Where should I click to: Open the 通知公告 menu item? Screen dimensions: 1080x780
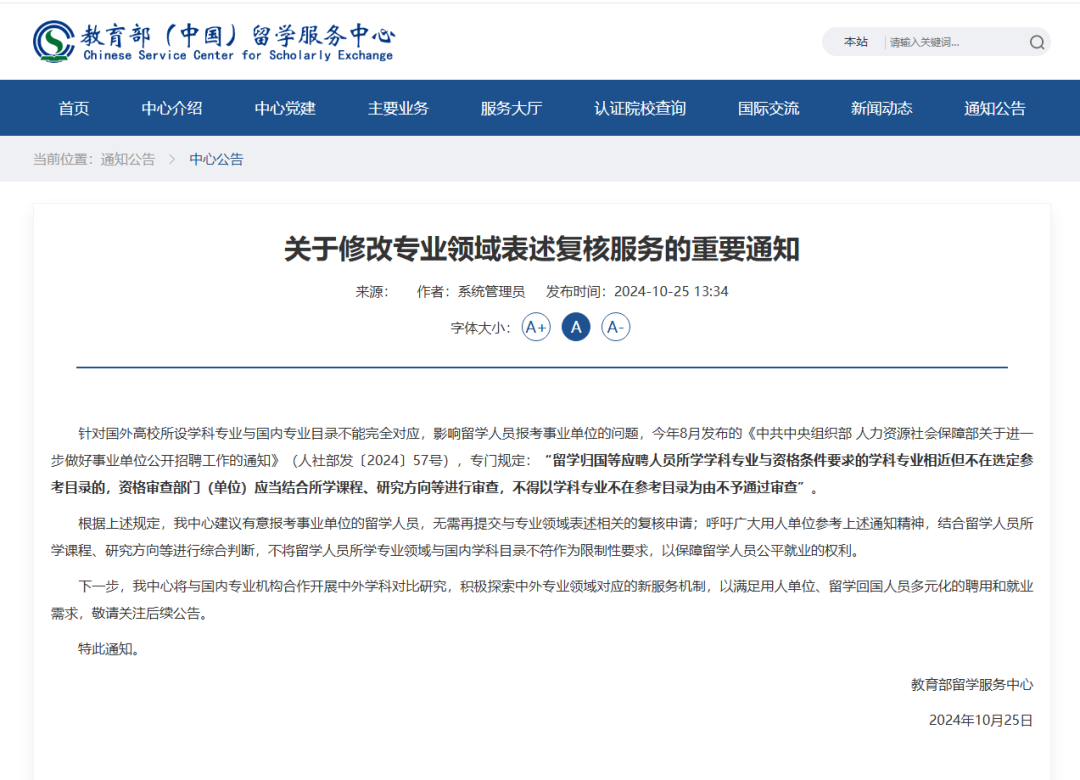995,108
